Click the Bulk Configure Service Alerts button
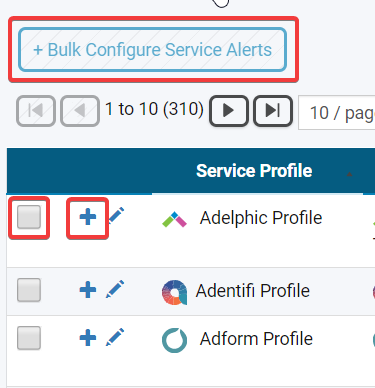The height and width of the screenshot is (388, 375). pos(153,50)
